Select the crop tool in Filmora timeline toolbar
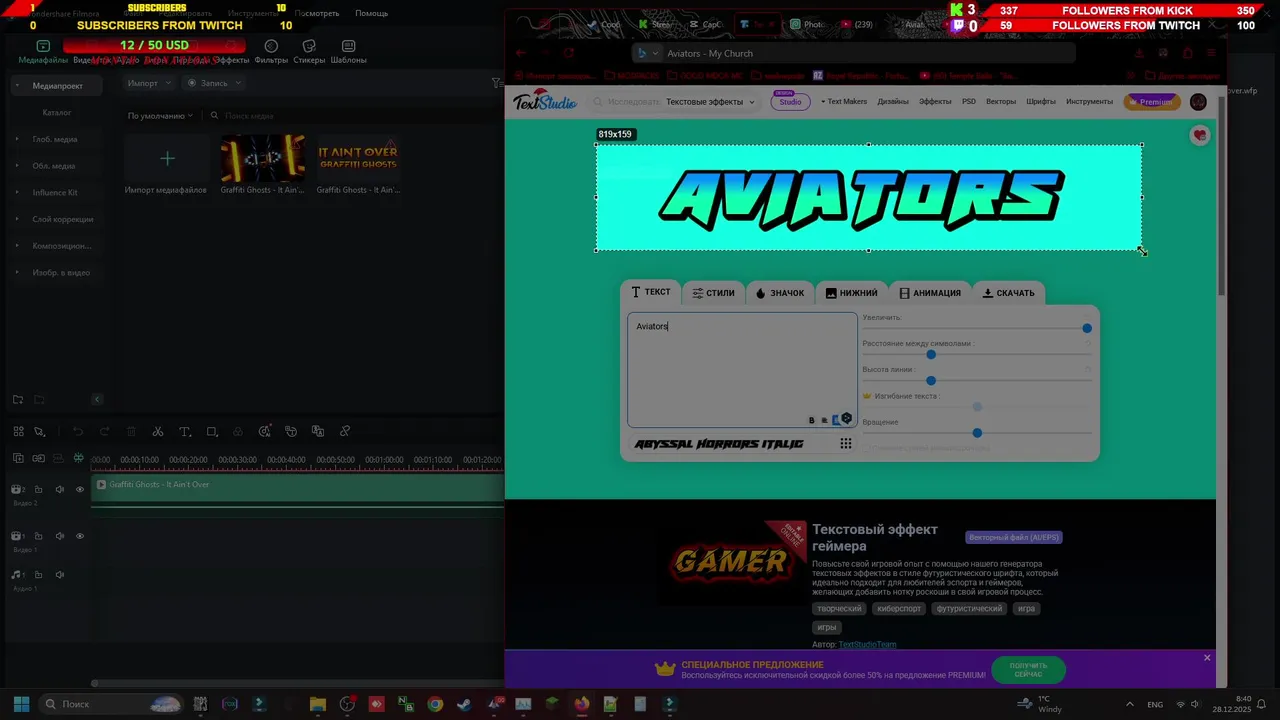1280x720 pixels. pyautogui.click(x=212, y=432)
